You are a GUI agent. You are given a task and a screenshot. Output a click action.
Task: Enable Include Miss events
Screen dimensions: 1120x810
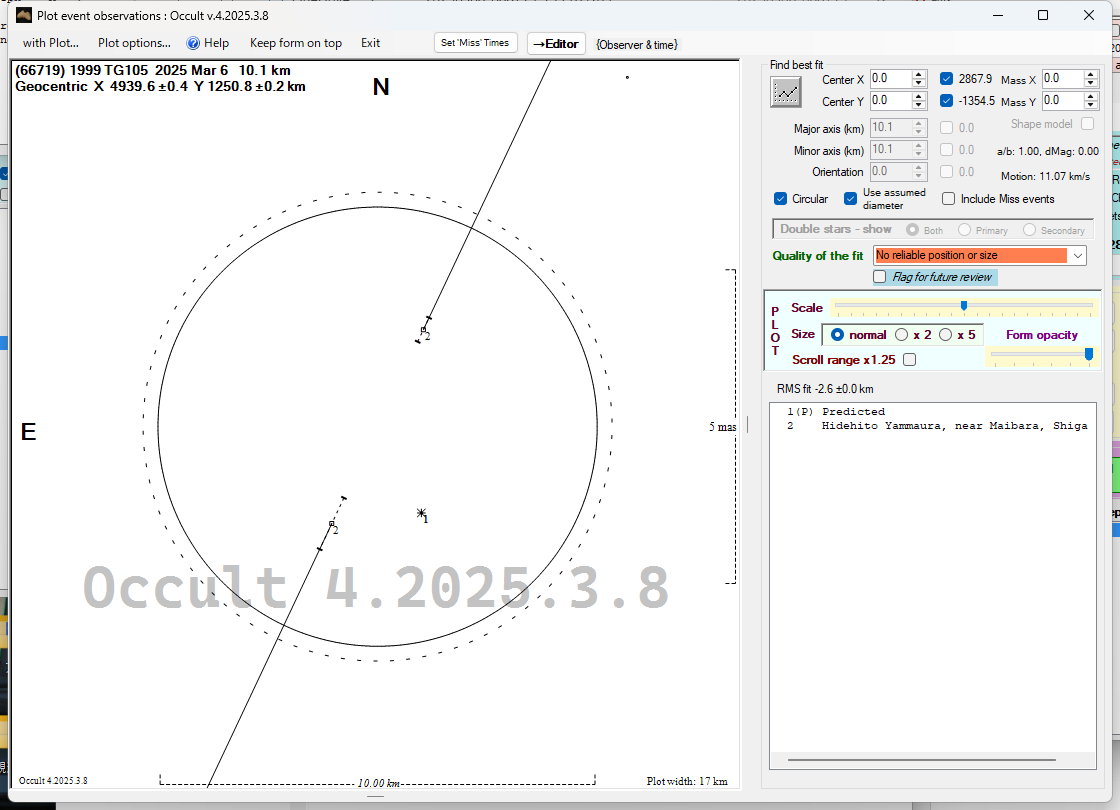pos(949,199)
